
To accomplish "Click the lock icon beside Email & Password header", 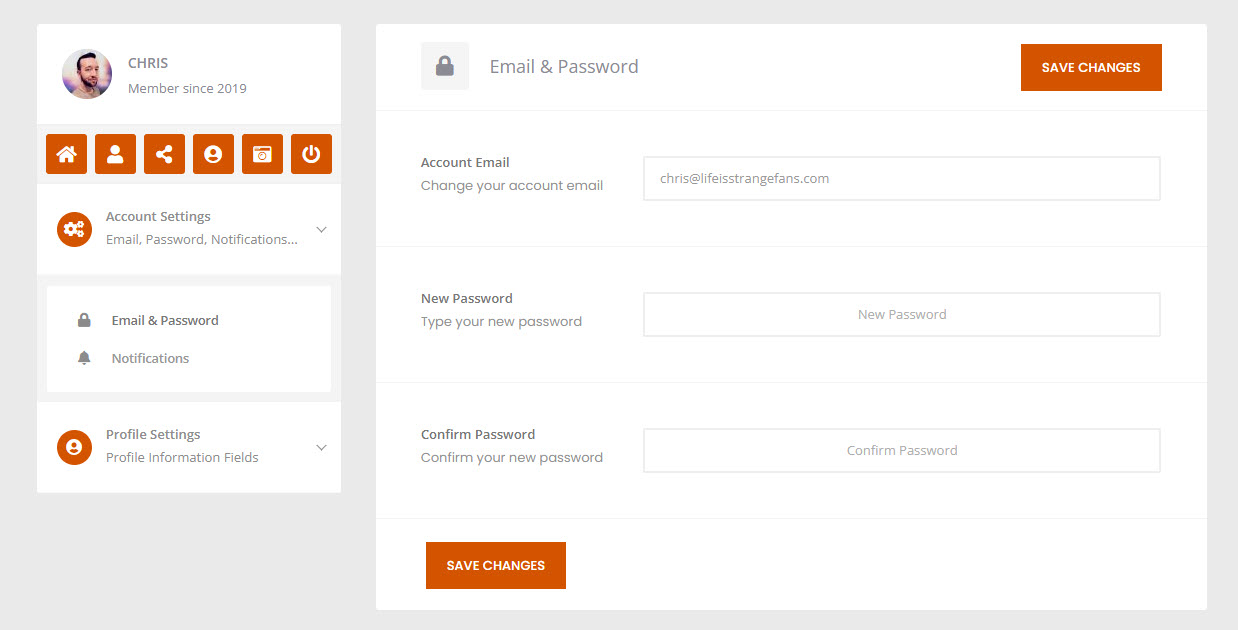I will click(445, 66).
